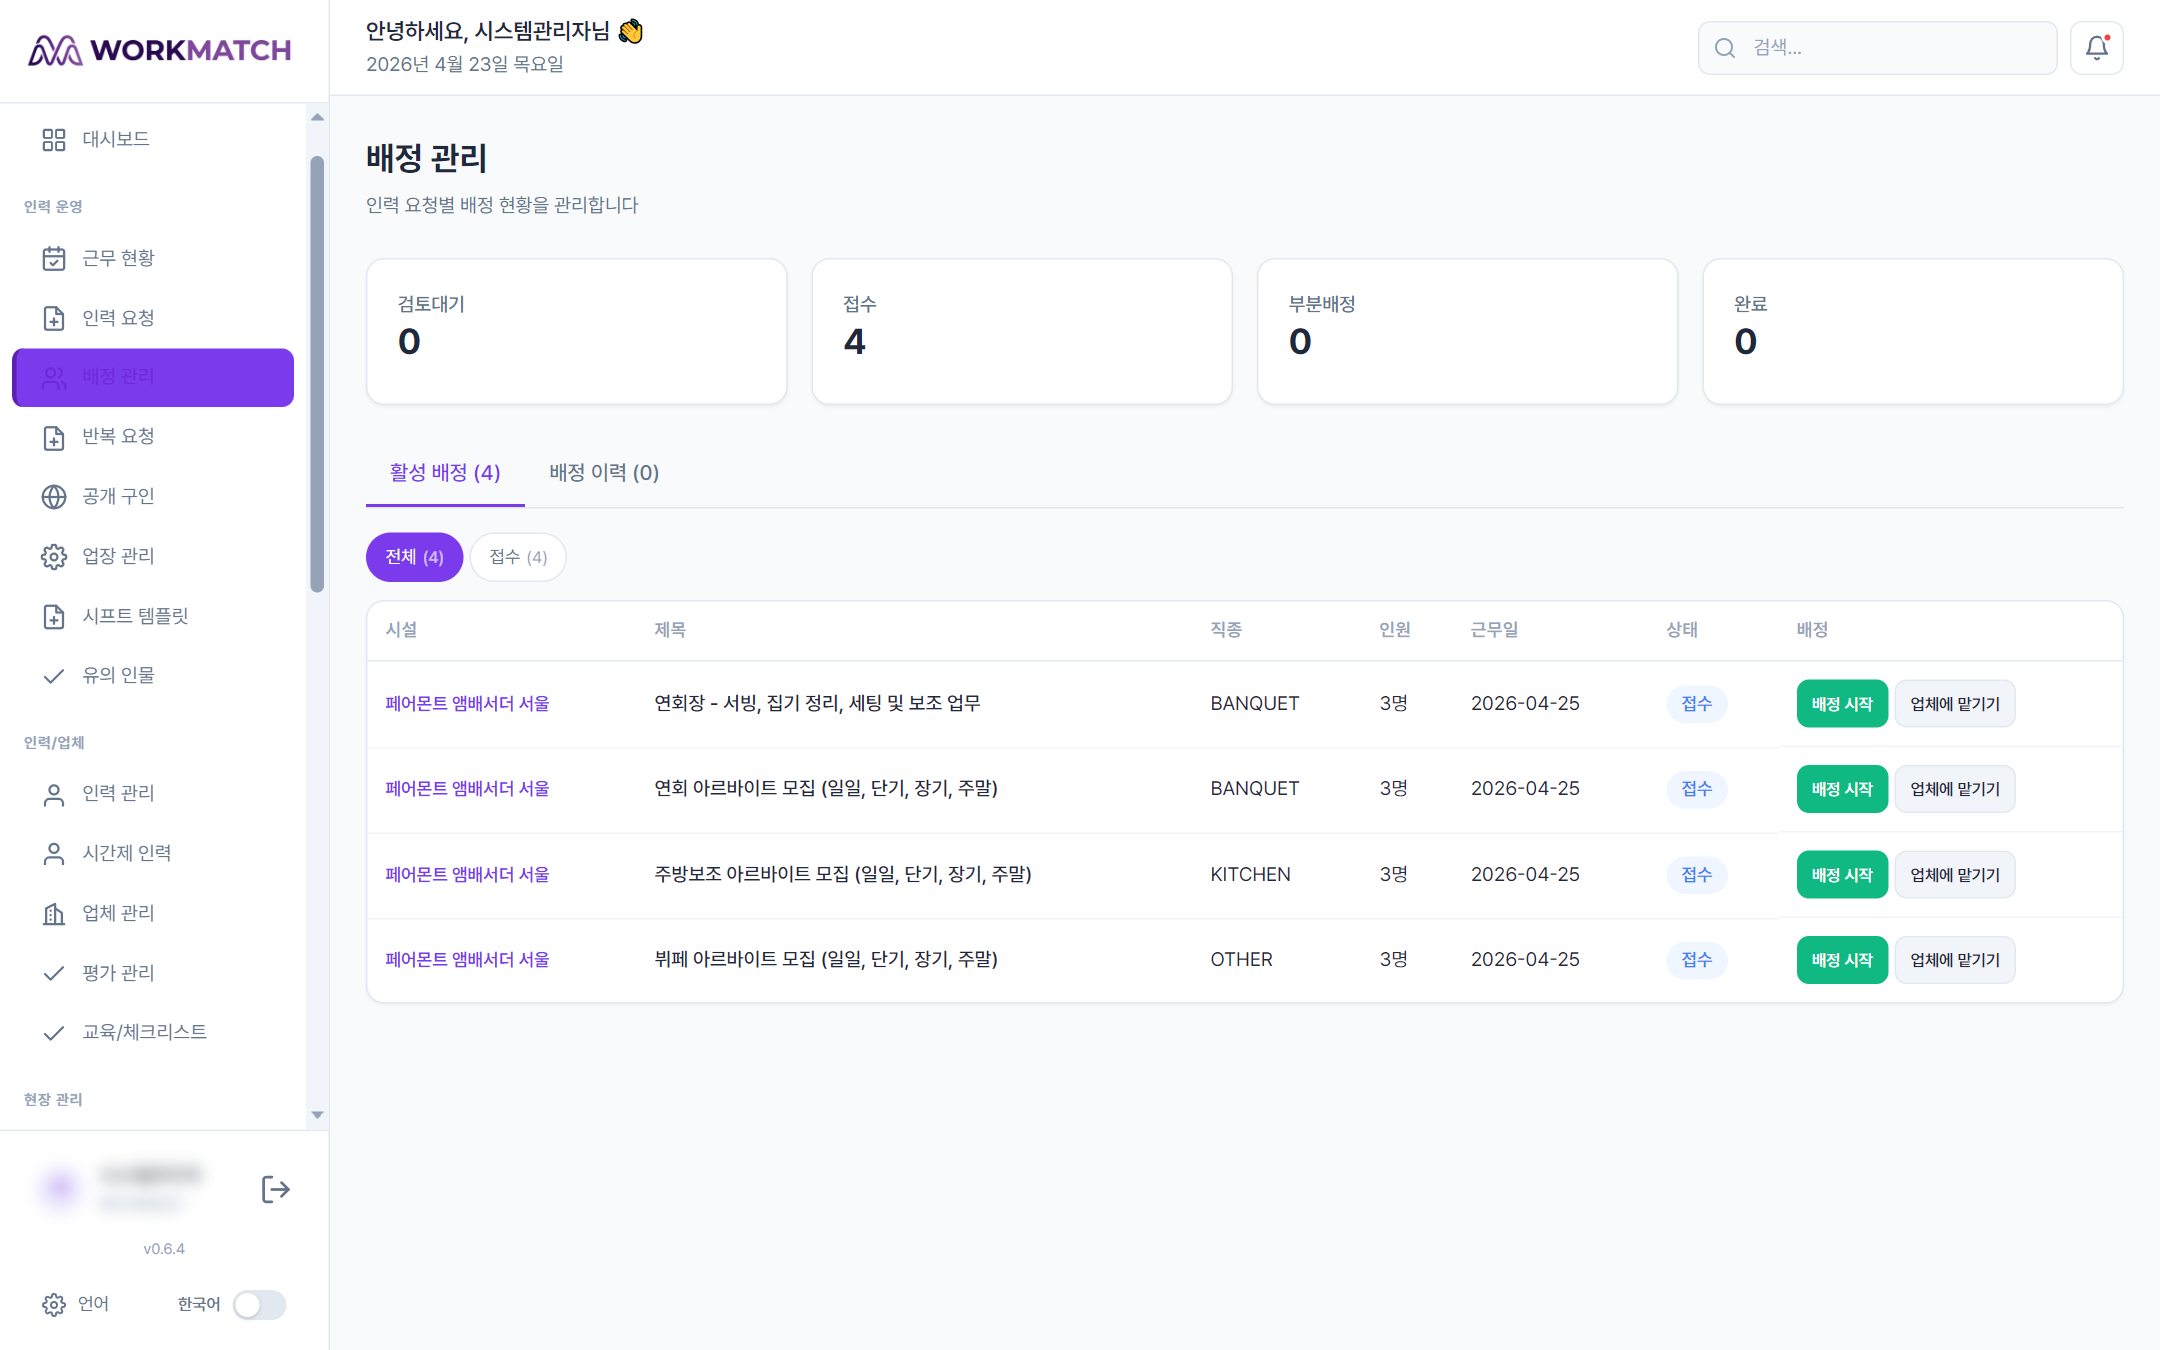The image size is (2160, 1350).
Task: Click the 근무 현황 calendar icon
Action: (54, 258)
